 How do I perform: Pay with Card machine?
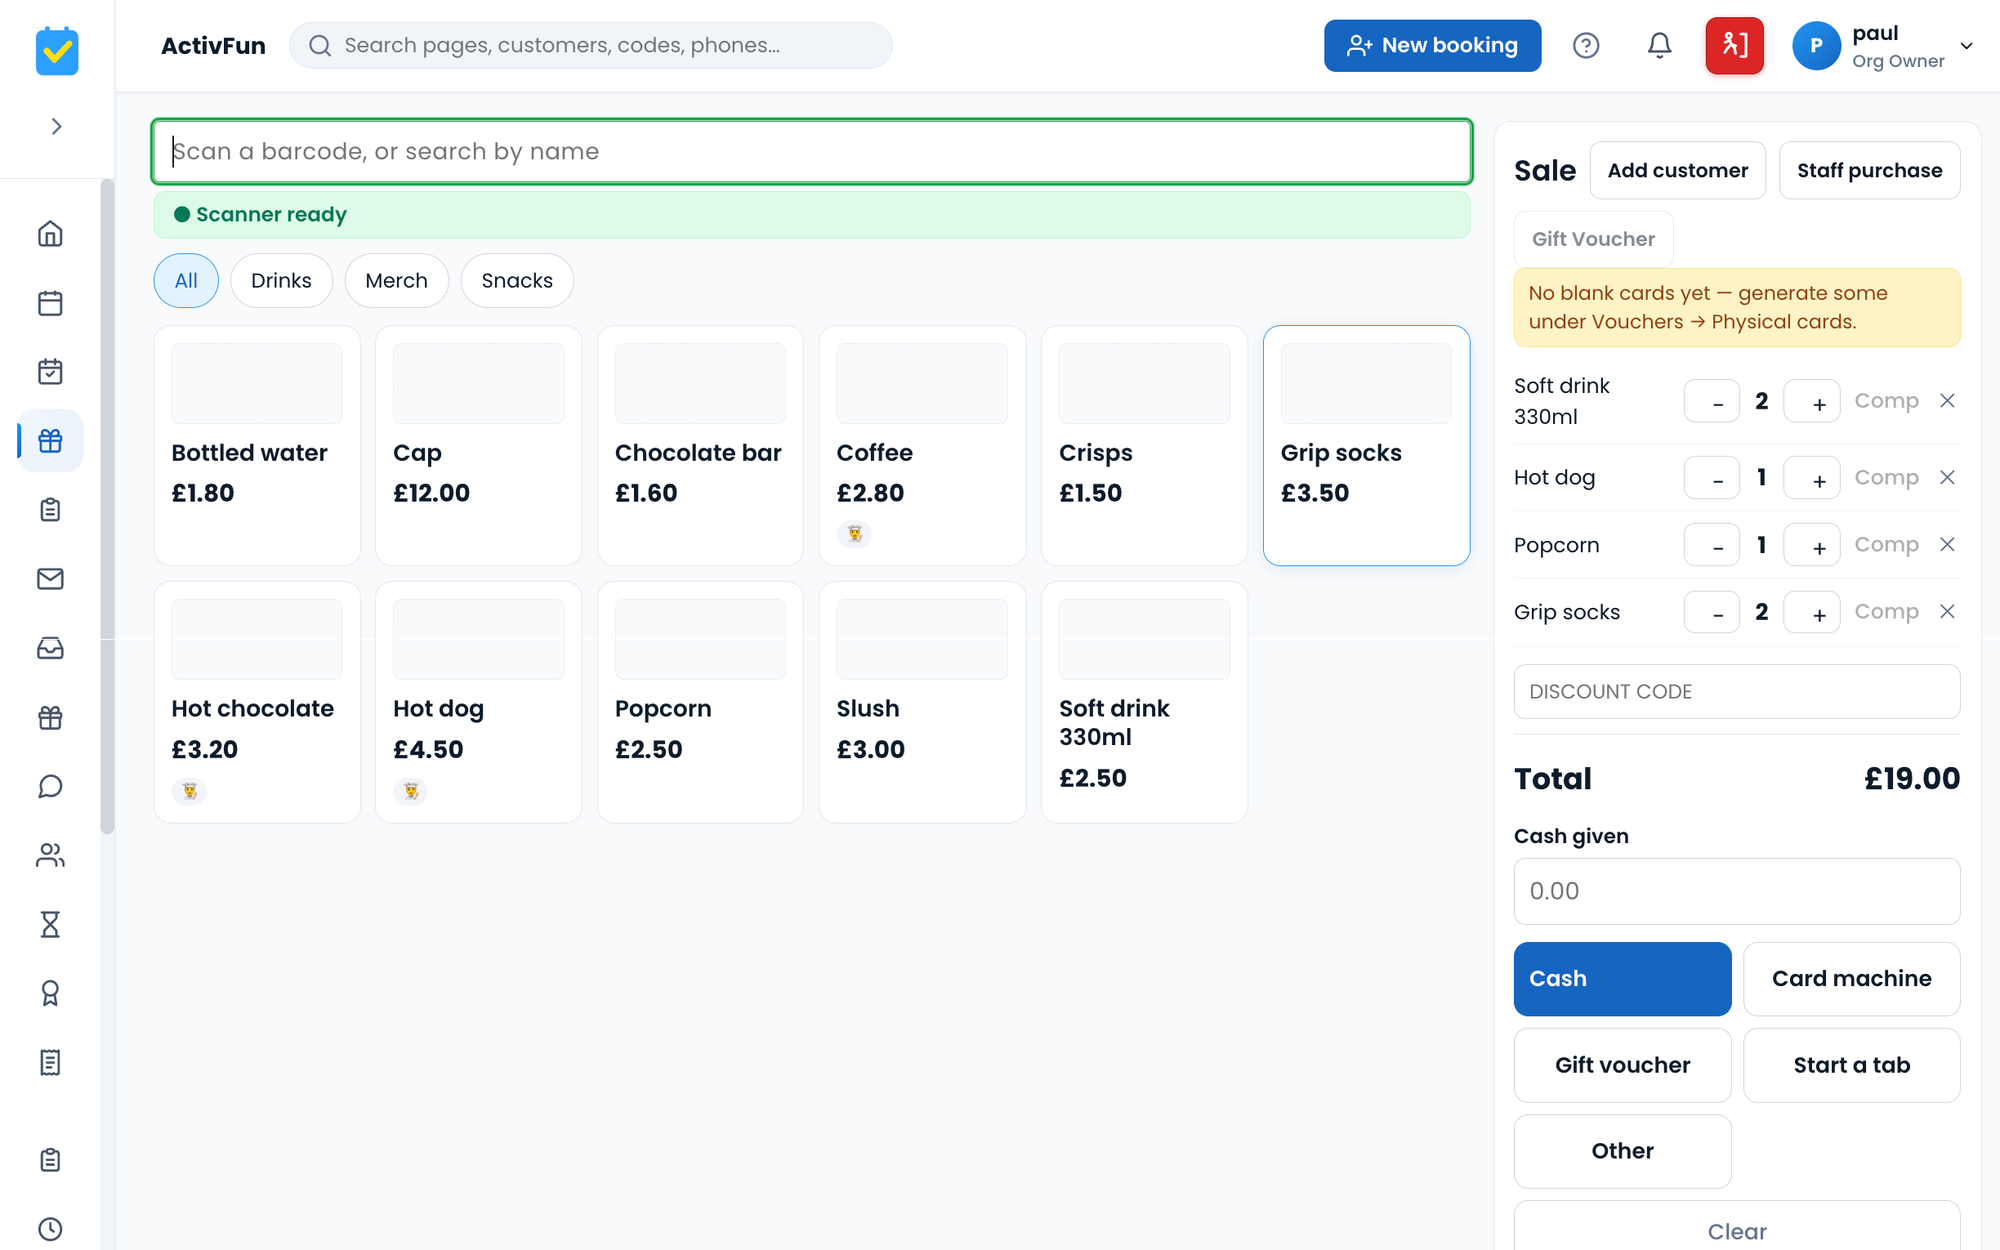1851,979
